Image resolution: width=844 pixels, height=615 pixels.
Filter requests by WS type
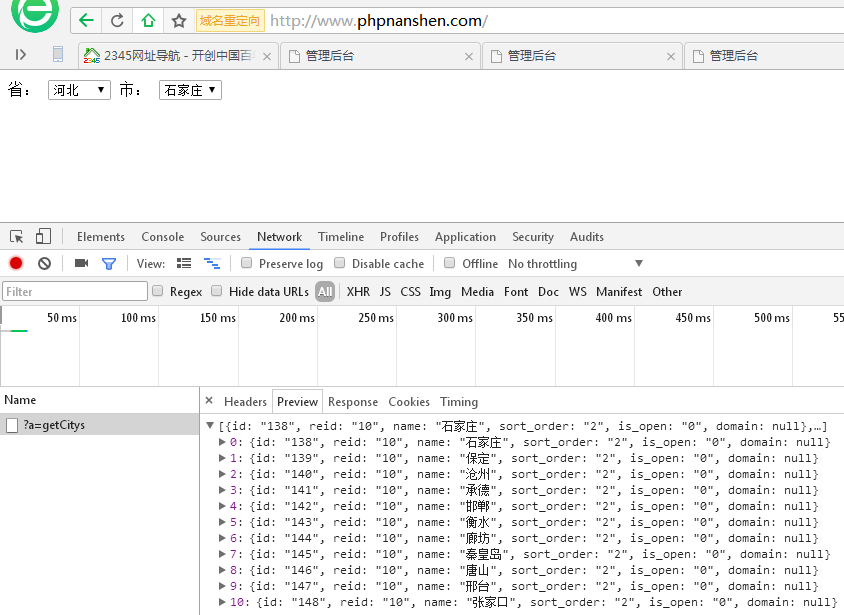tap(578, 292)
